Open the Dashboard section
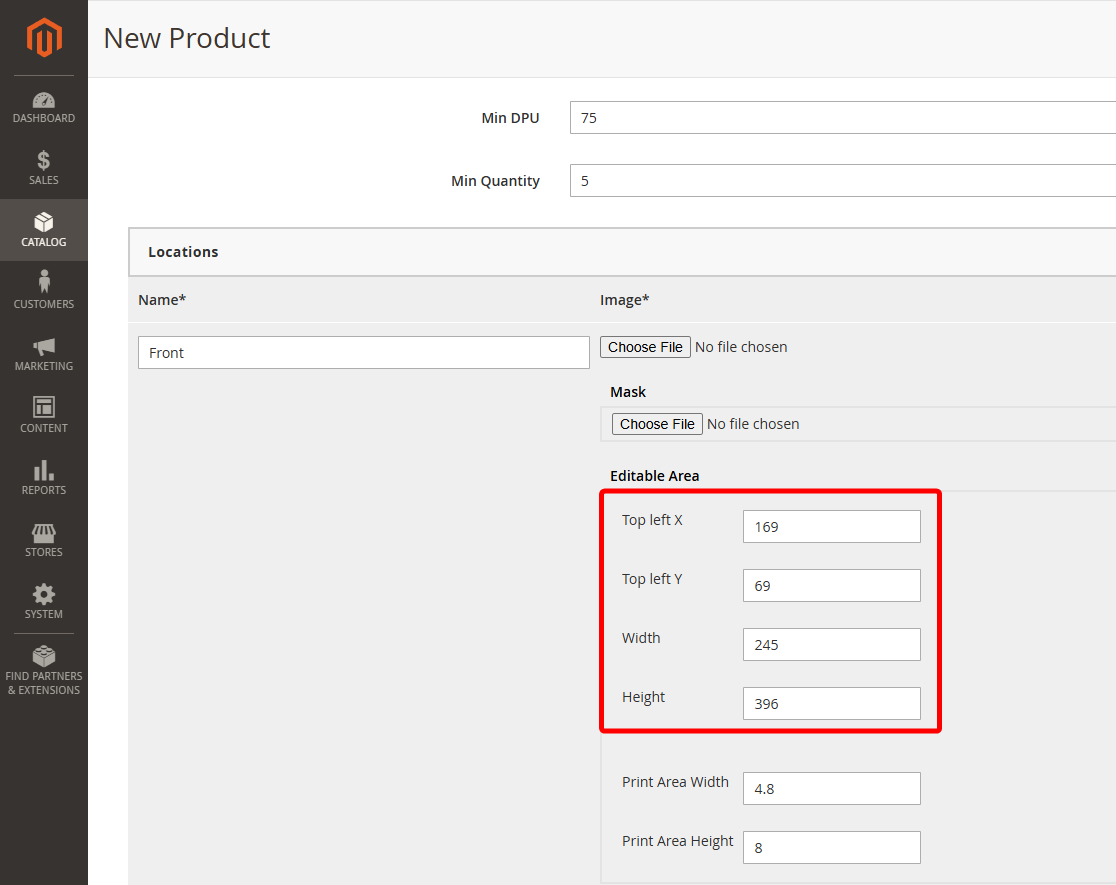Viewport: 1116px width, 885px height. pyautogui.click(x=43, y=107)
